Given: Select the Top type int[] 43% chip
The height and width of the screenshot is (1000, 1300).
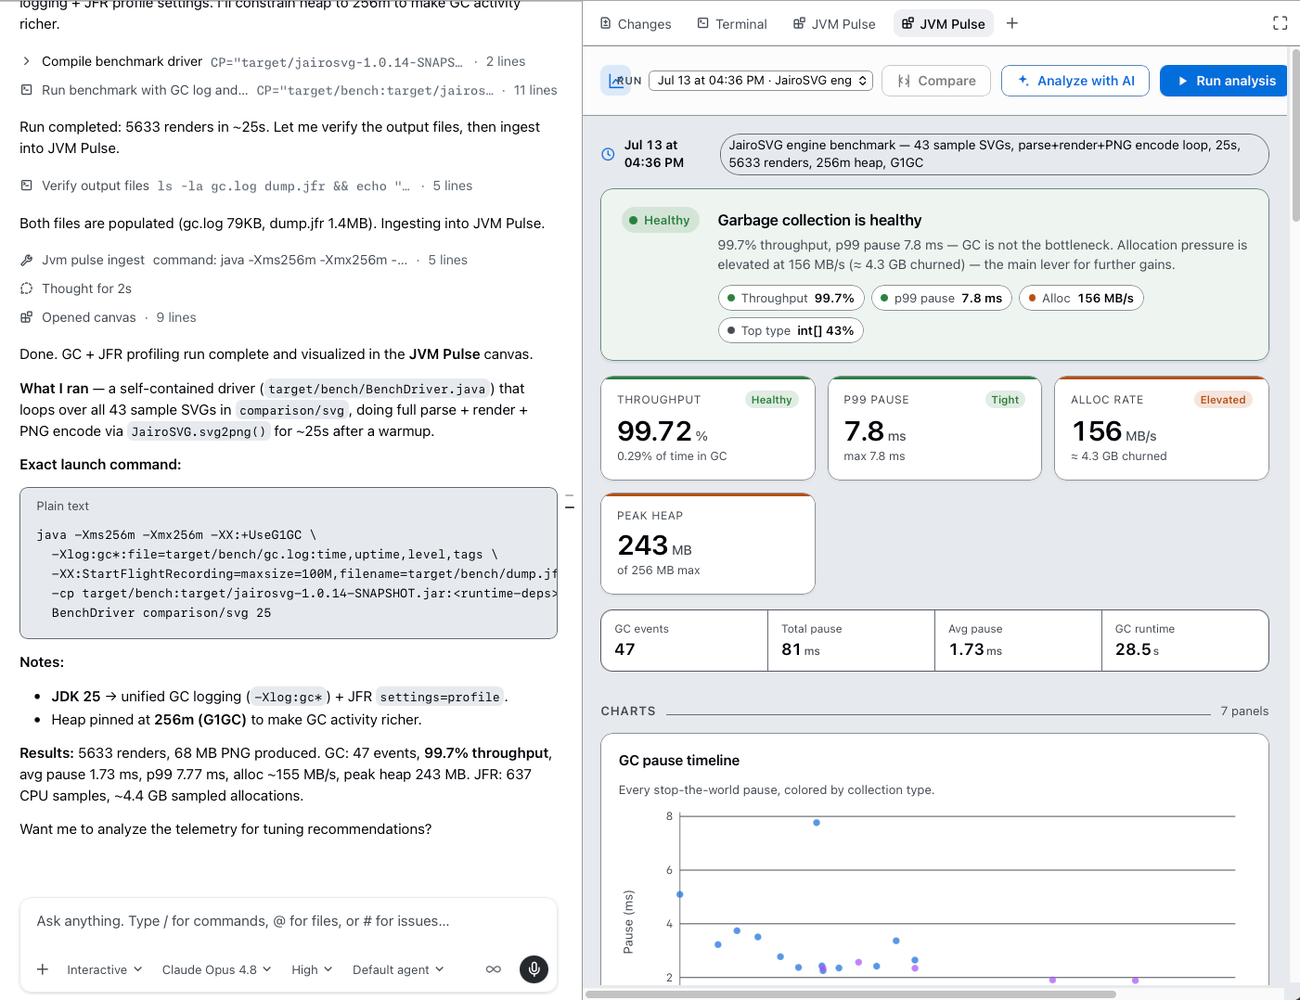Looking at the screenshot, I should pyautogui.click(x=791, y=331).
